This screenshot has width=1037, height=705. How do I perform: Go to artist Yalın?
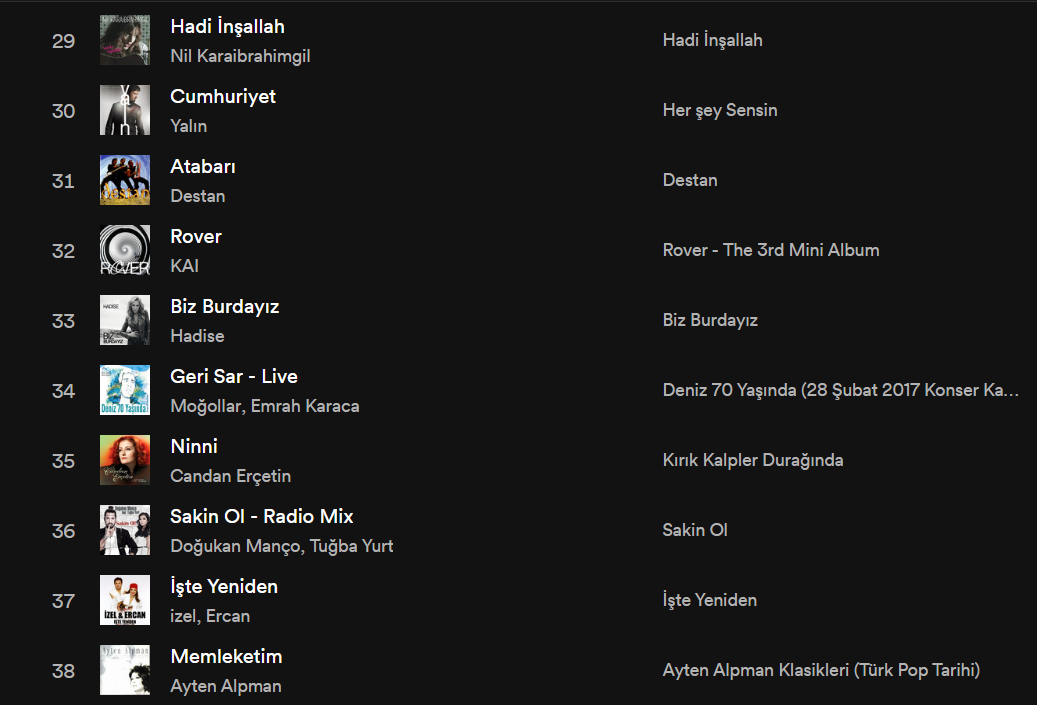click(188, 126)
